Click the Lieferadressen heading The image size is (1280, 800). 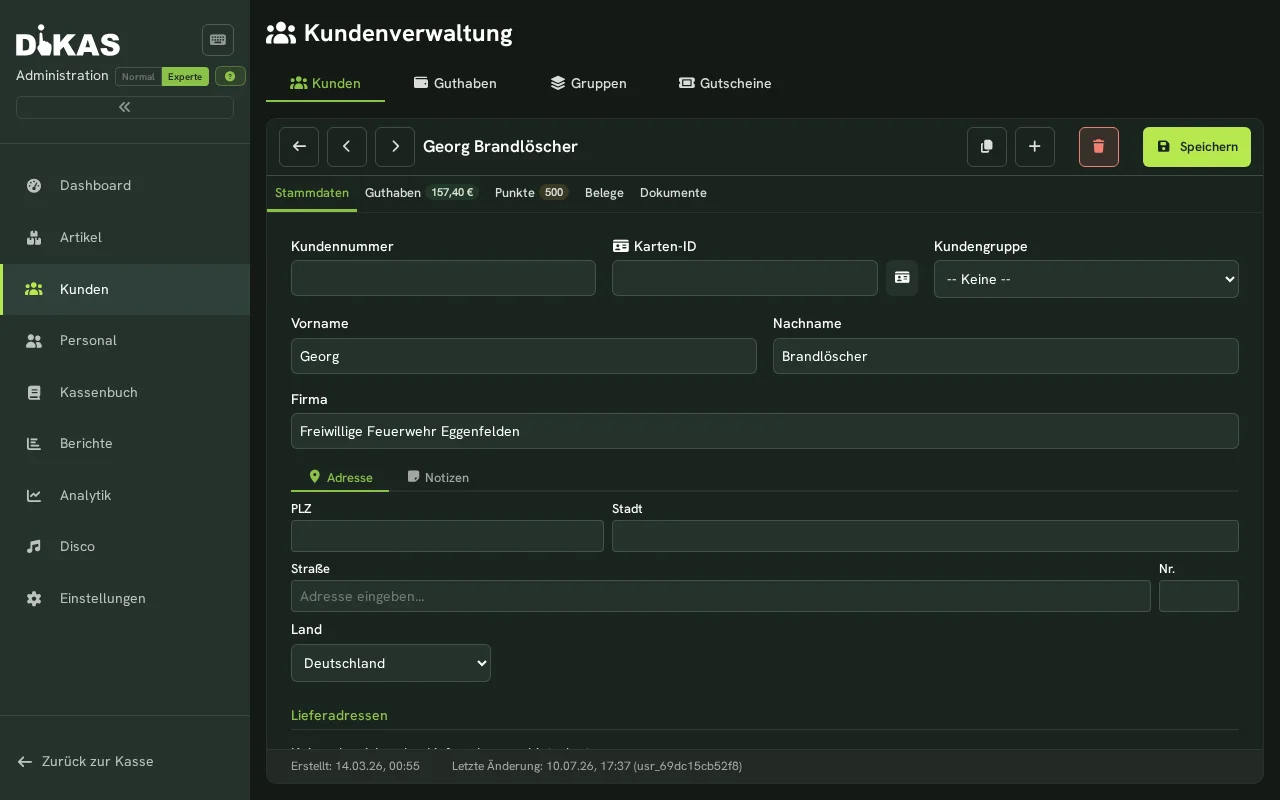point(339,715)
